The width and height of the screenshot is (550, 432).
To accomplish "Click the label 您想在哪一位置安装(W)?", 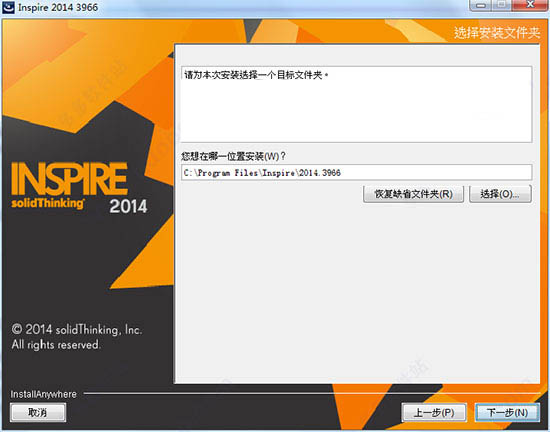I will [x=234, y=156].
